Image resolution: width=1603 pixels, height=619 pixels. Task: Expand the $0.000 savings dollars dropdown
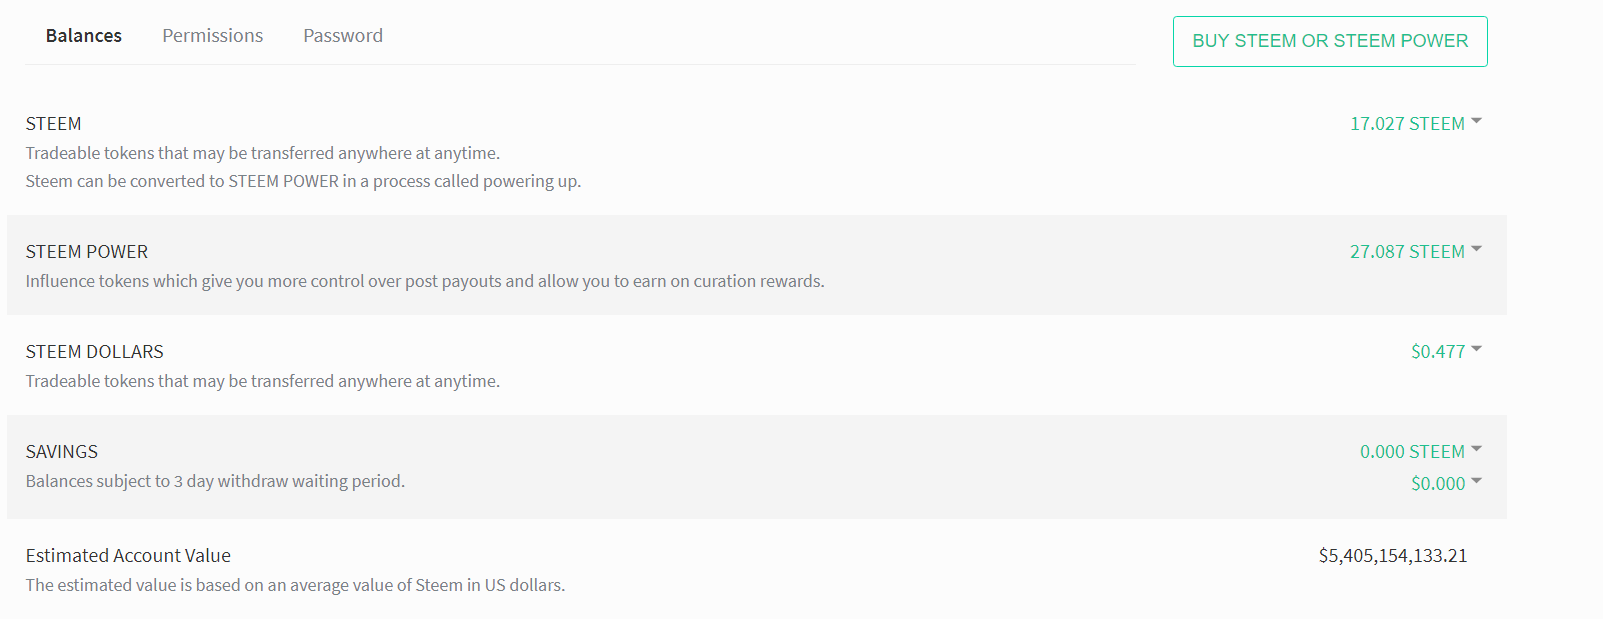(1438, 484)
